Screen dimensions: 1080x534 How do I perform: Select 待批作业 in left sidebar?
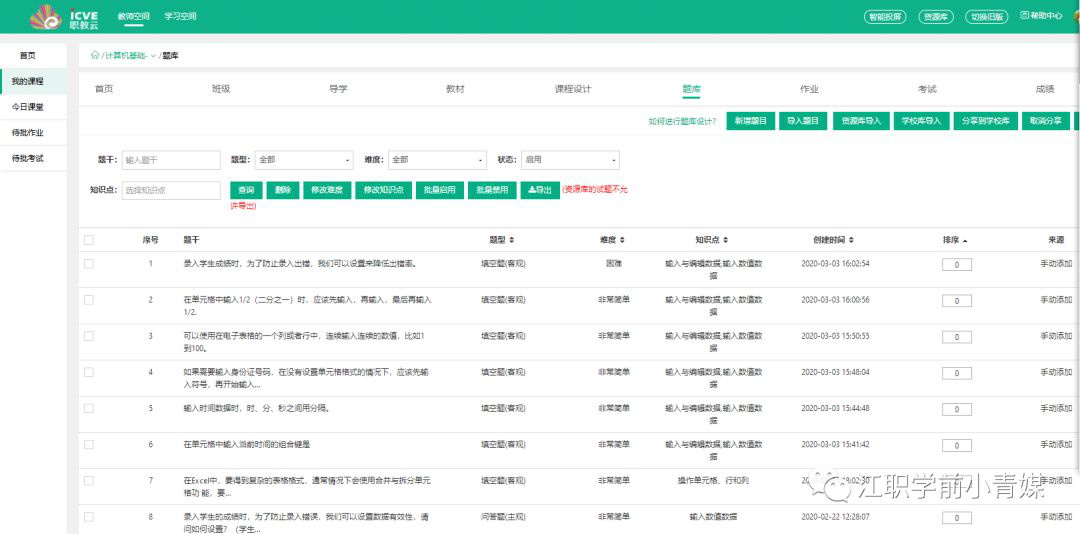click(x=34, y=133)
